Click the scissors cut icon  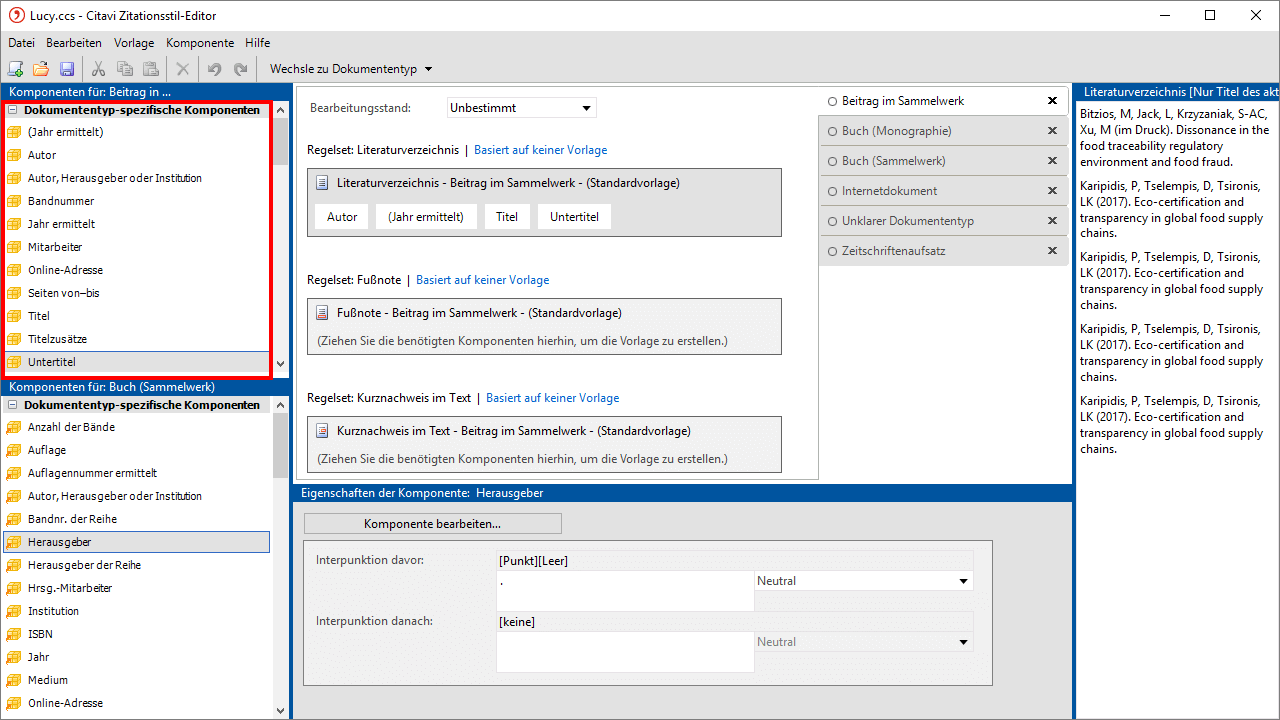pos(98,69)
